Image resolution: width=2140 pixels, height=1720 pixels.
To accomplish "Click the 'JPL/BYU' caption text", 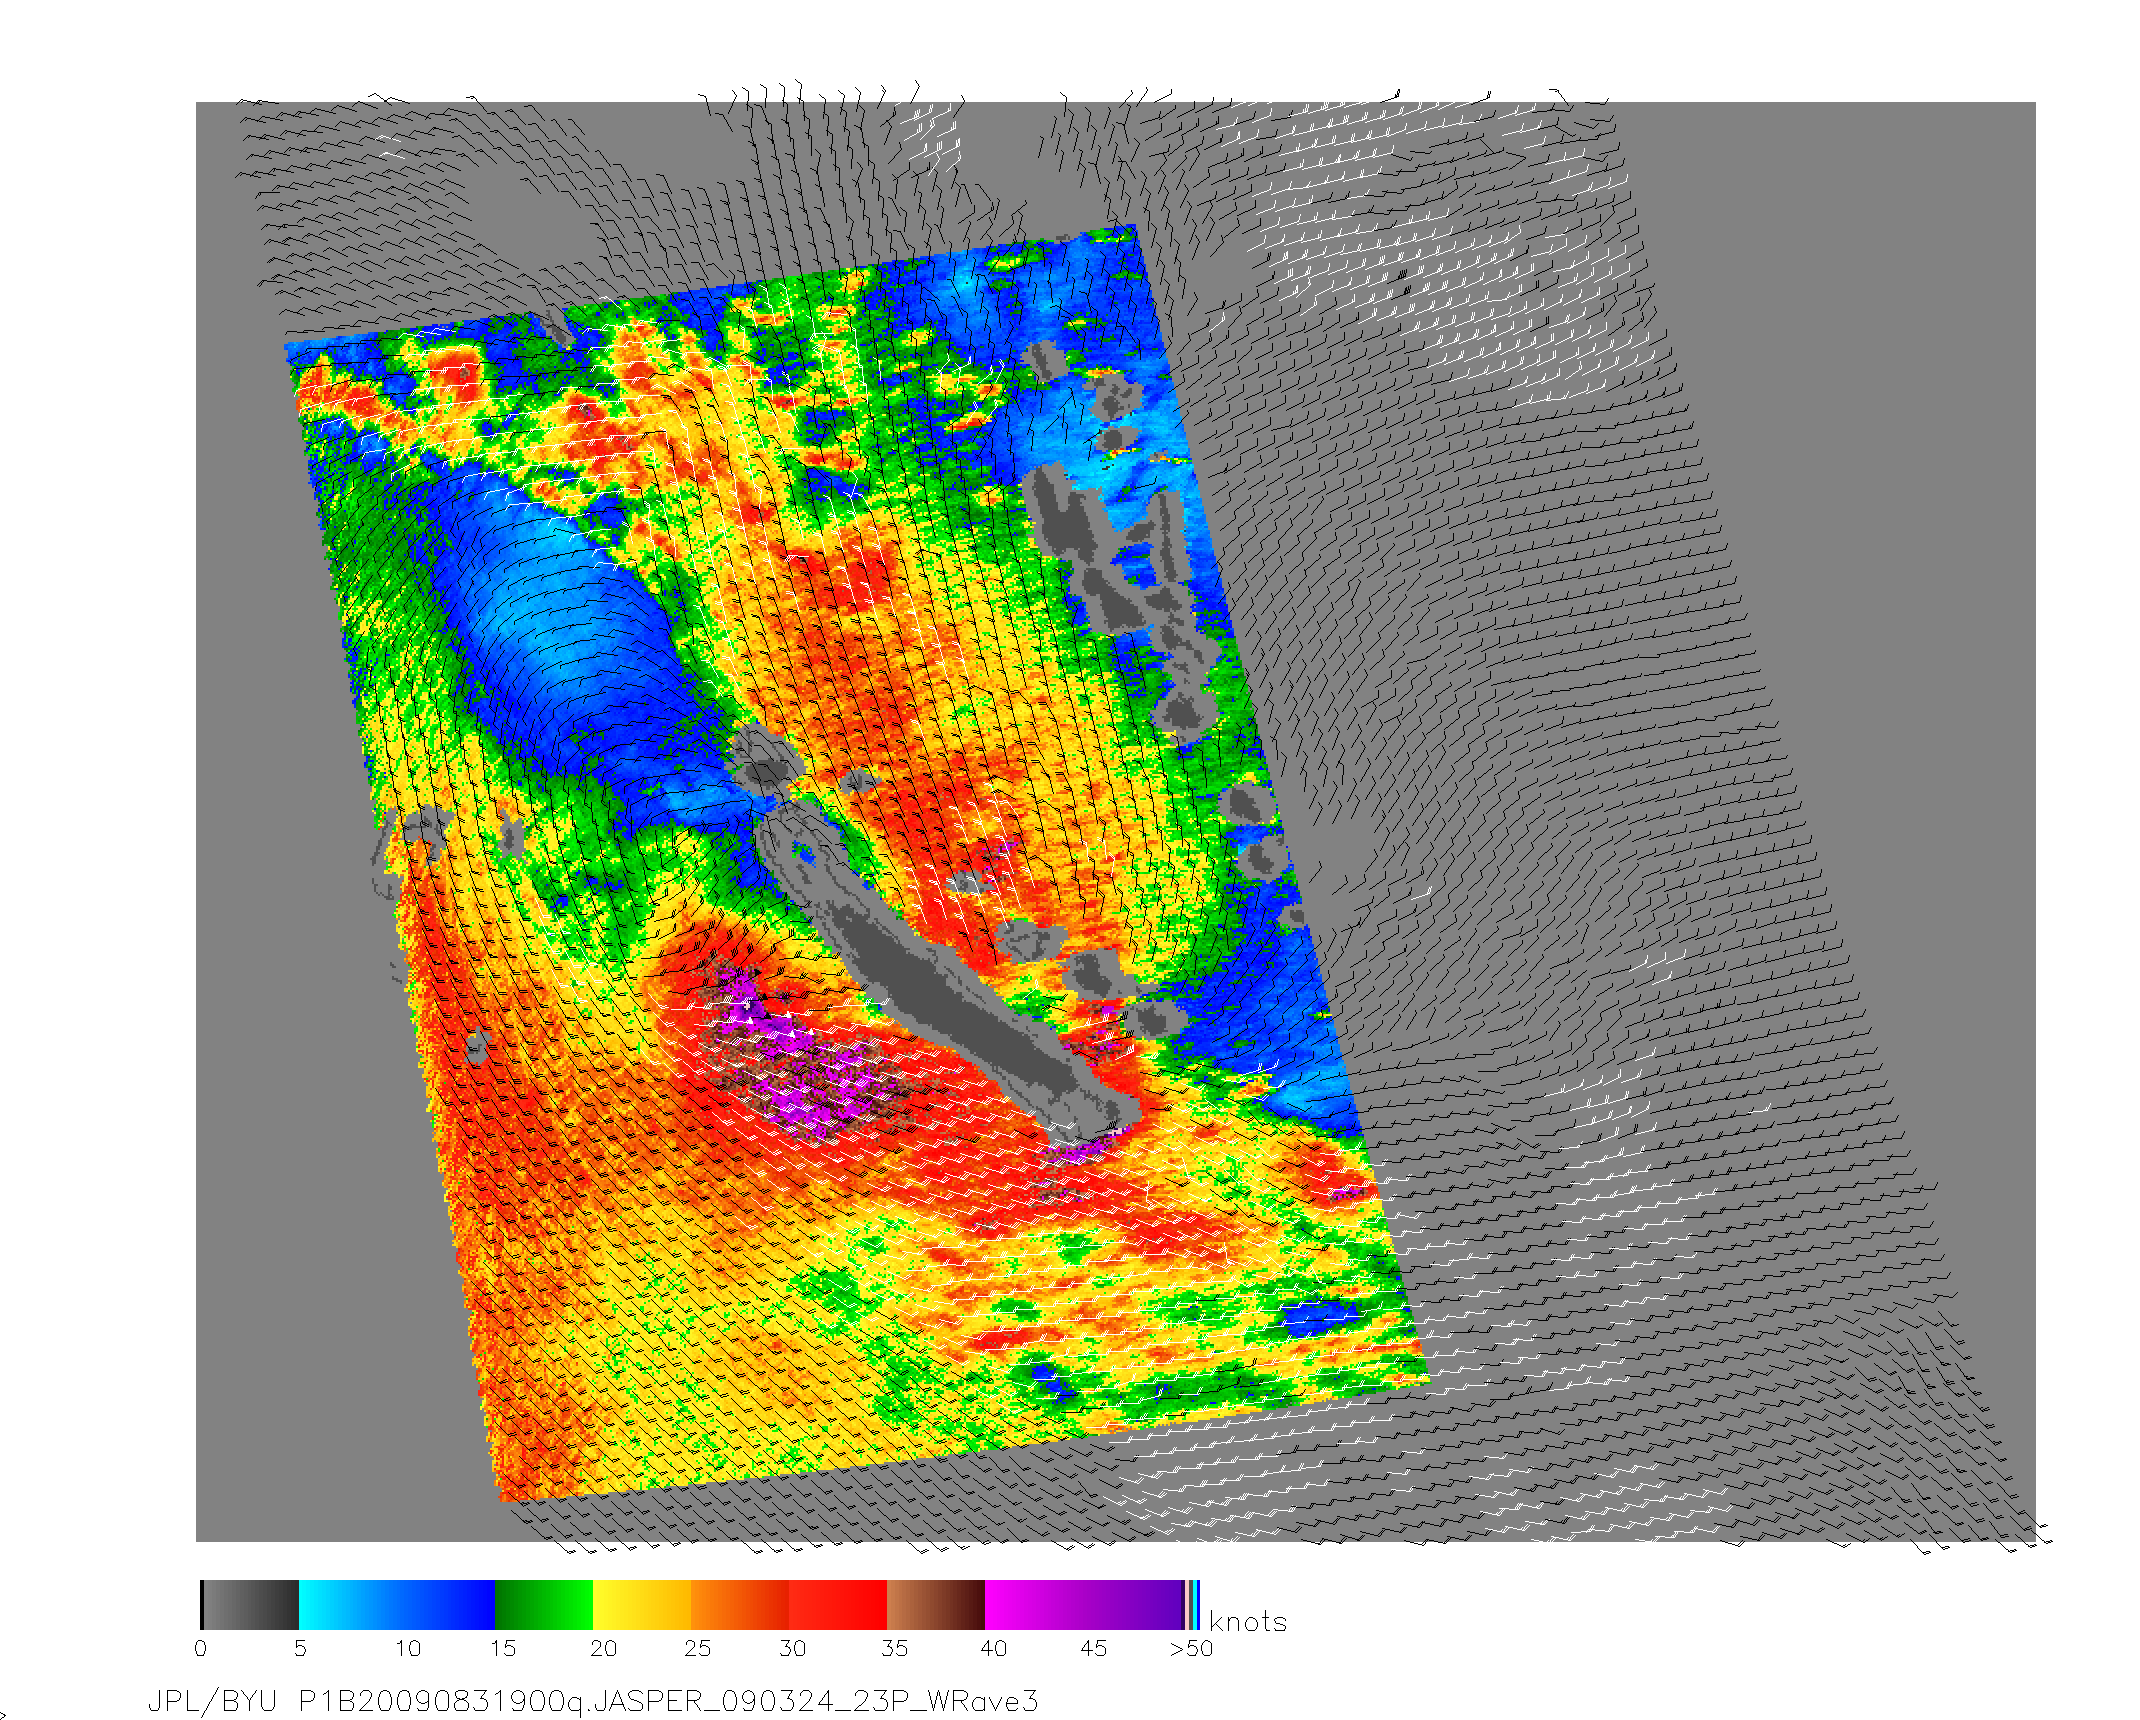I will click(212, 1701).
